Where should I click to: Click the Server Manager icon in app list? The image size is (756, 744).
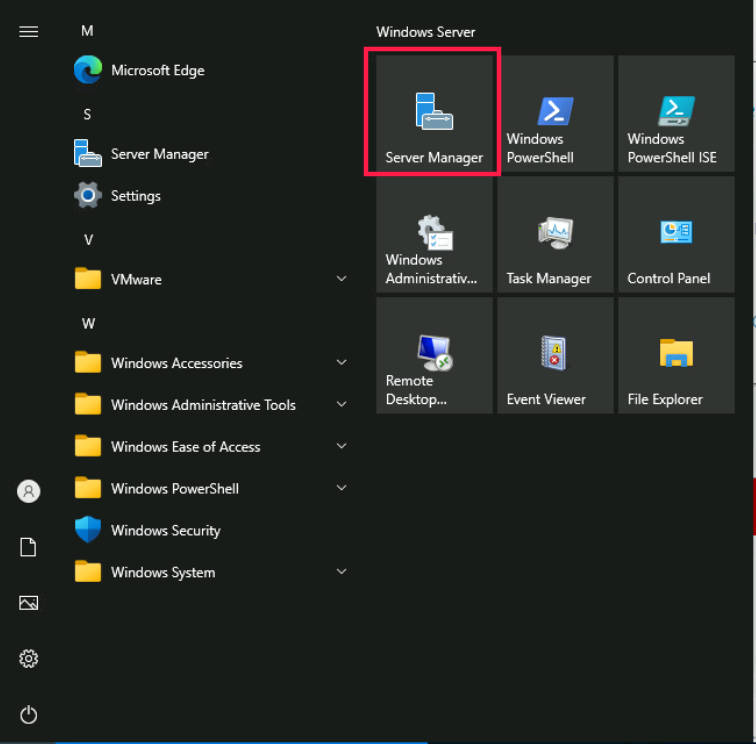coord(88,153)
